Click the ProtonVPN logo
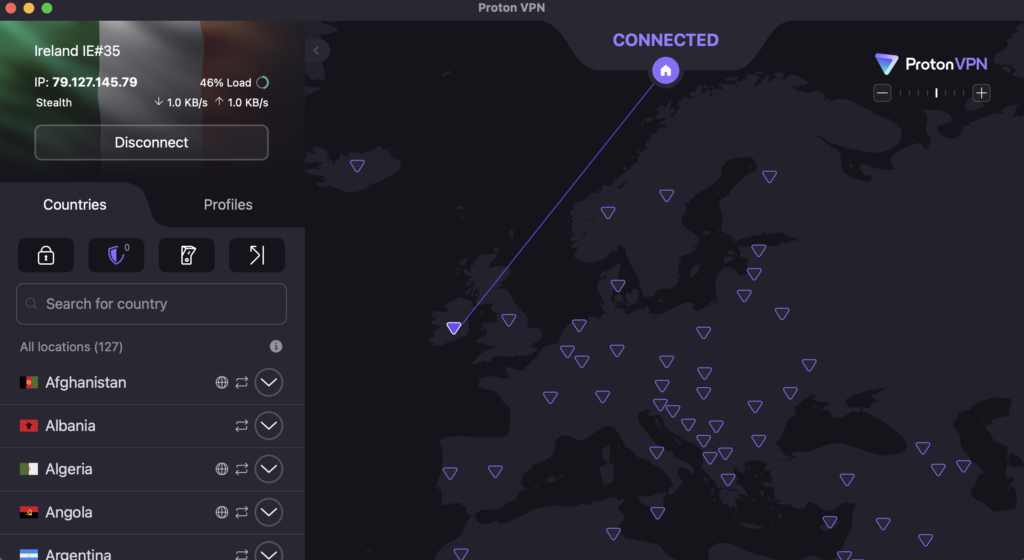This screenshot has width=1024, height=560. point(931,64)
